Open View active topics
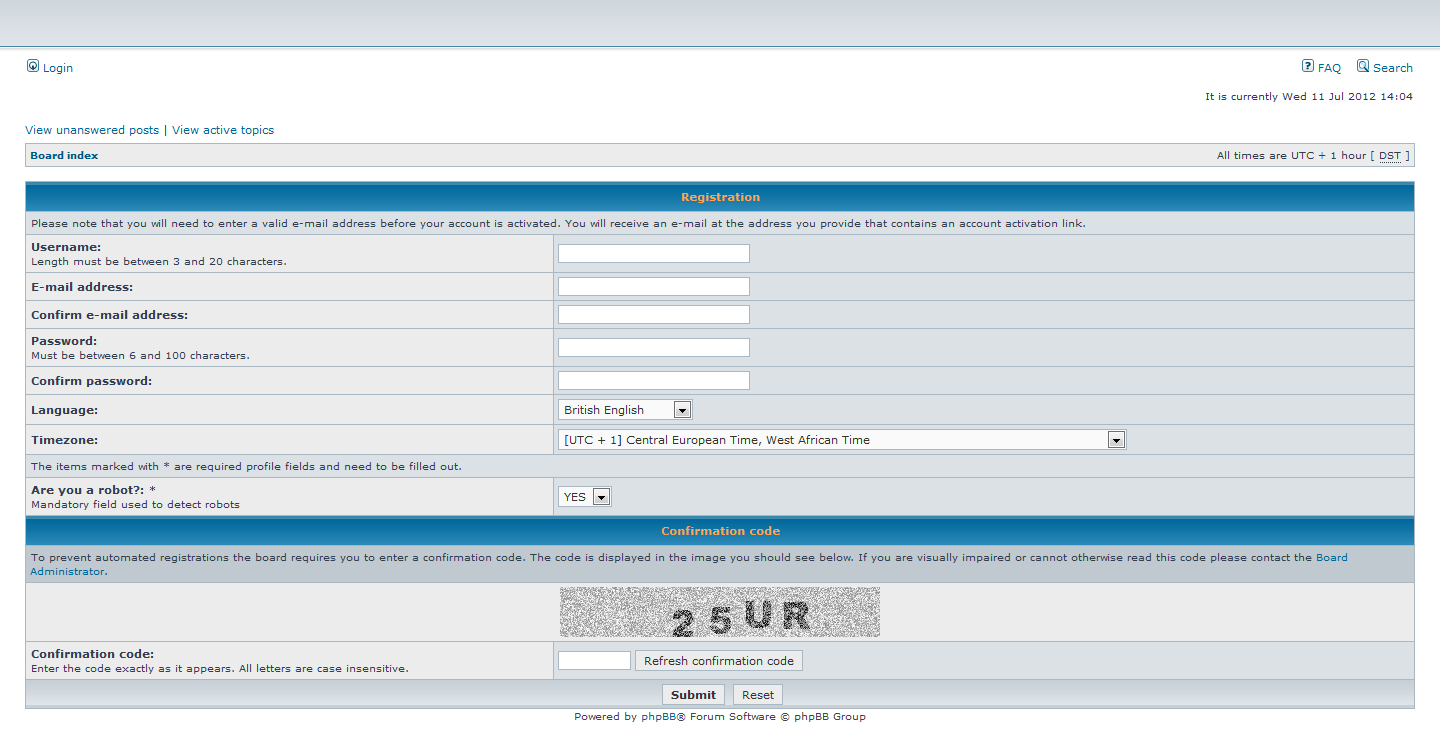1441x750 pixels. [223, 130]
